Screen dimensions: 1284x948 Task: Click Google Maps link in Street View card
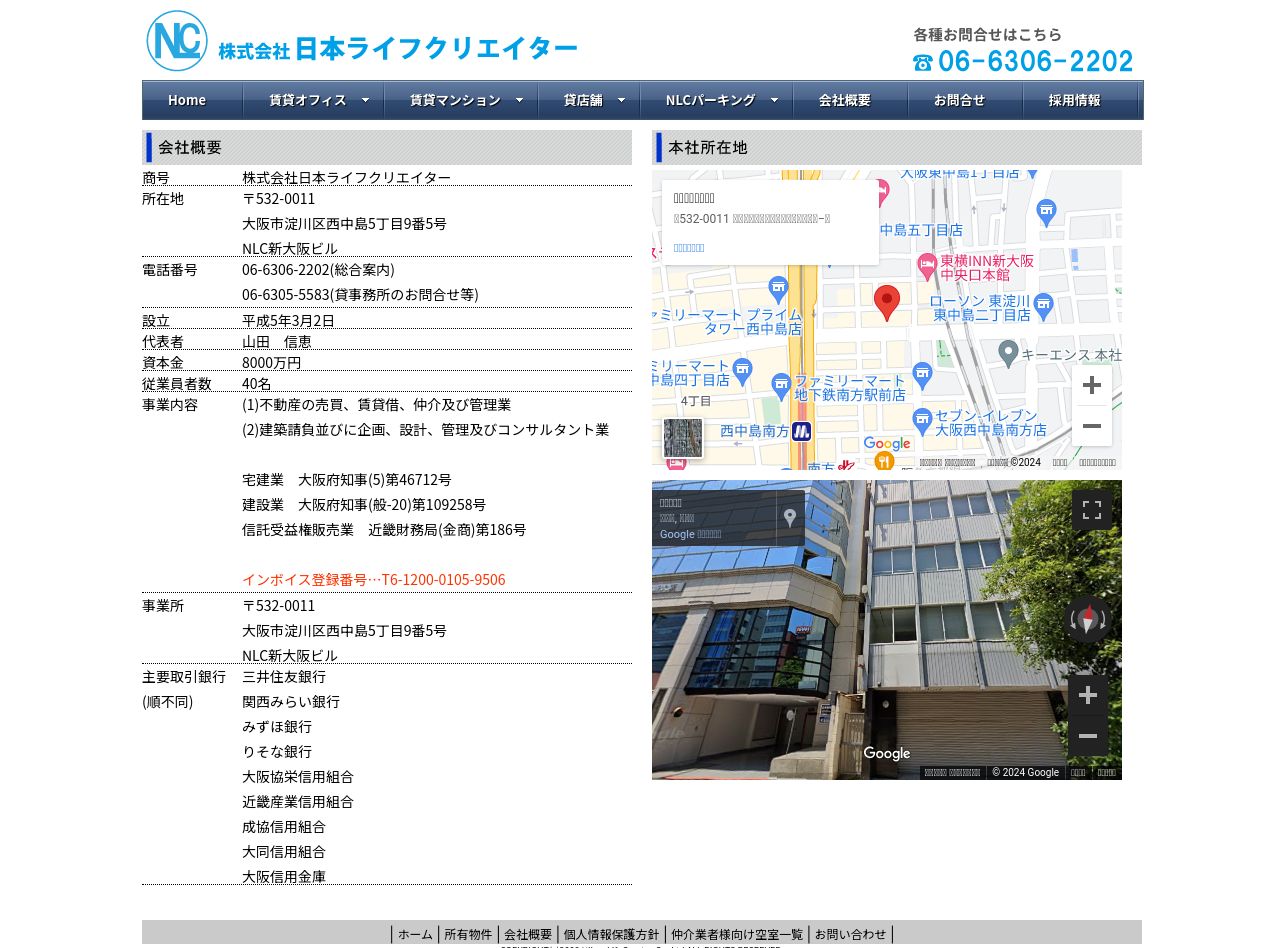point(690,534)
